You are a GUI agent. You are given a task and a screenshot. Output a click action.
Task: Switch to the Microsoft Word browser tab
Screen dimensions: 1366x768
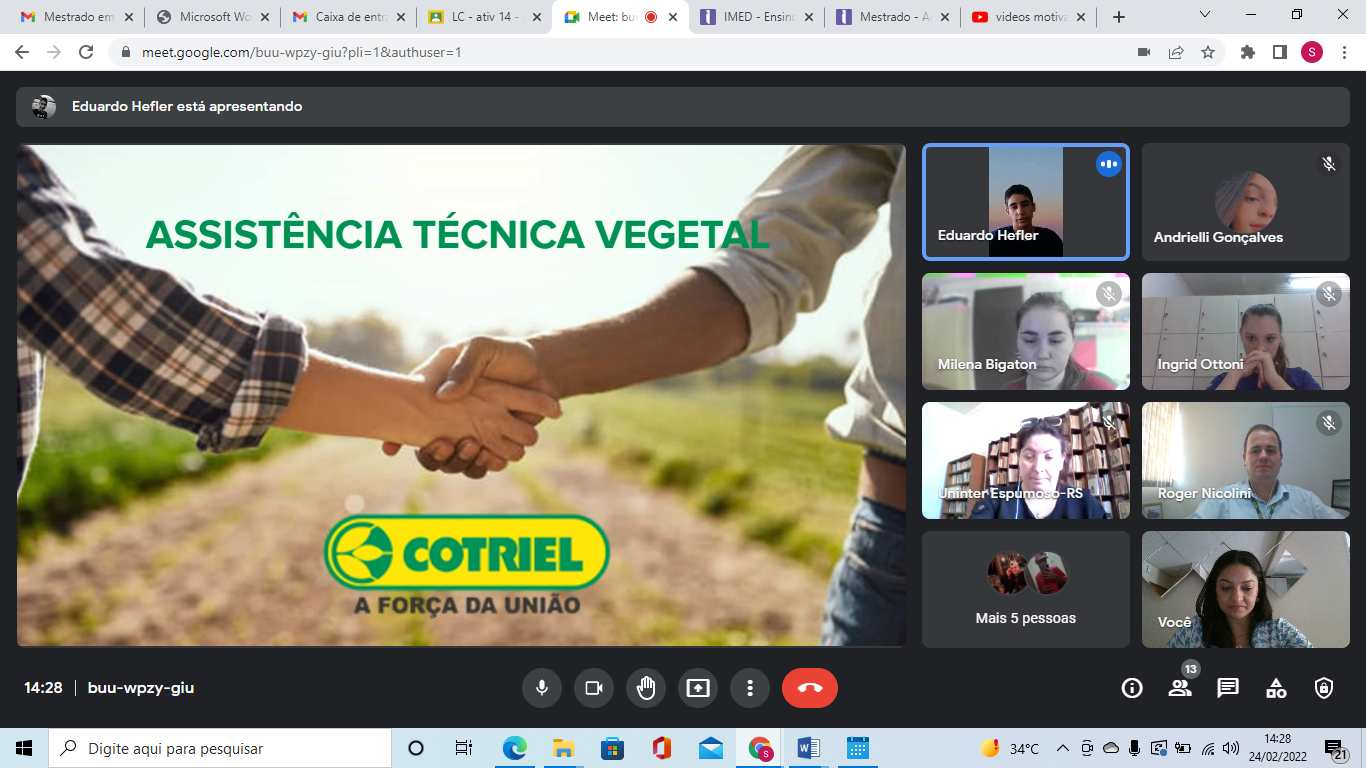pos(212,17)
